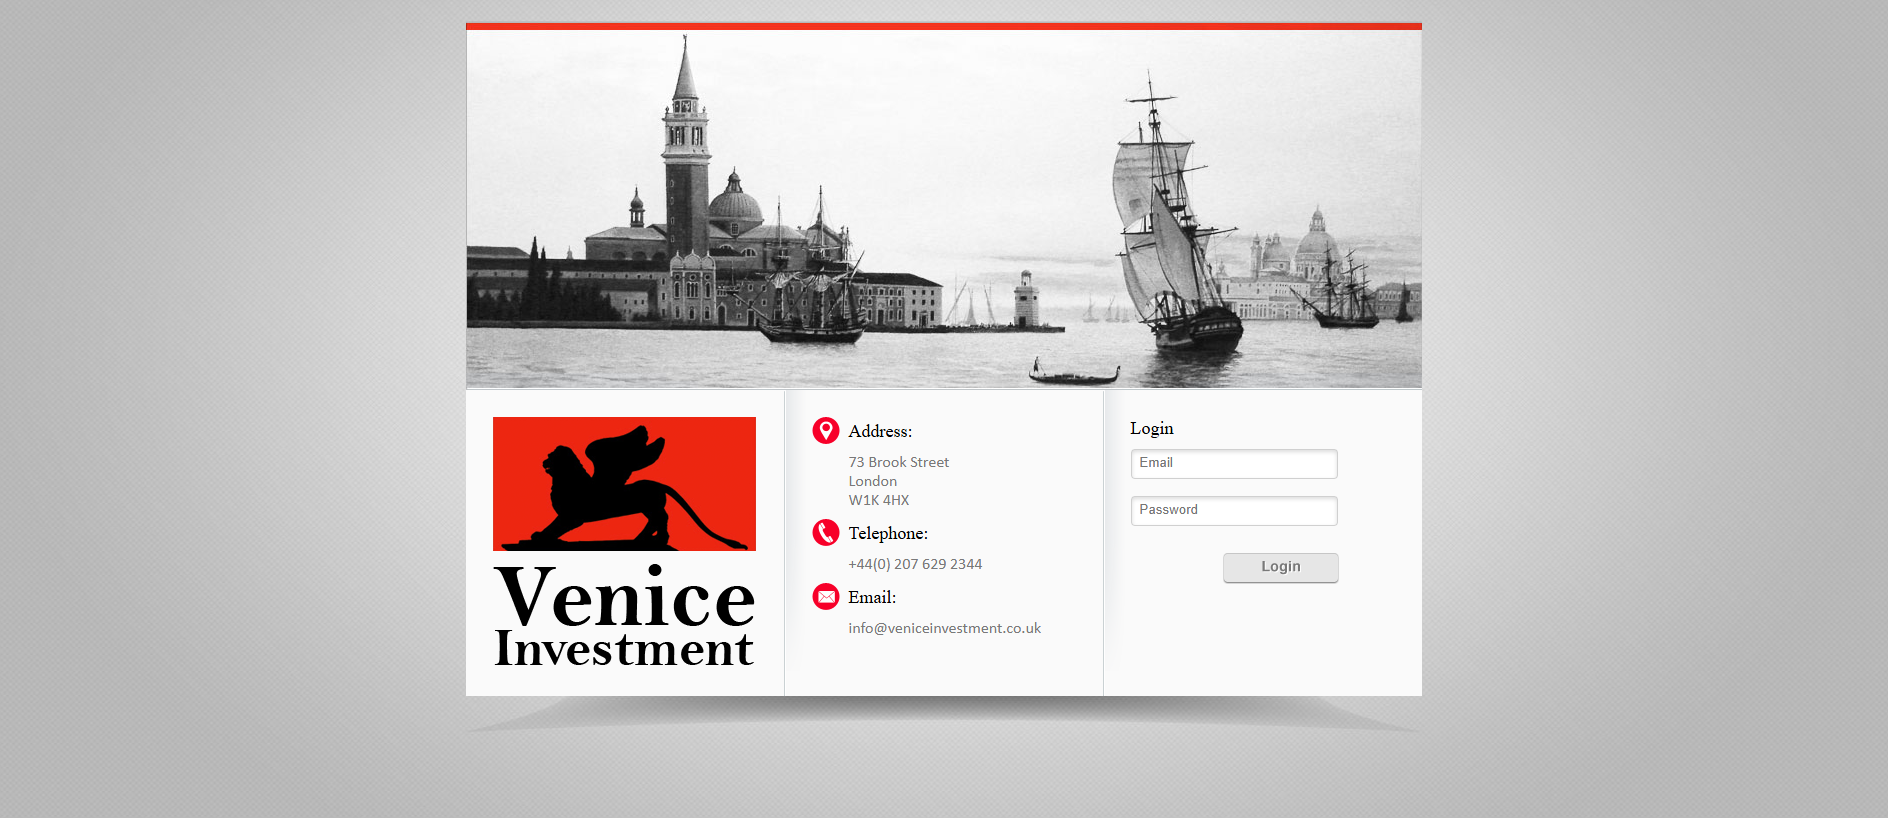Click the 'Telephone:' heading

tap(888, 533)
